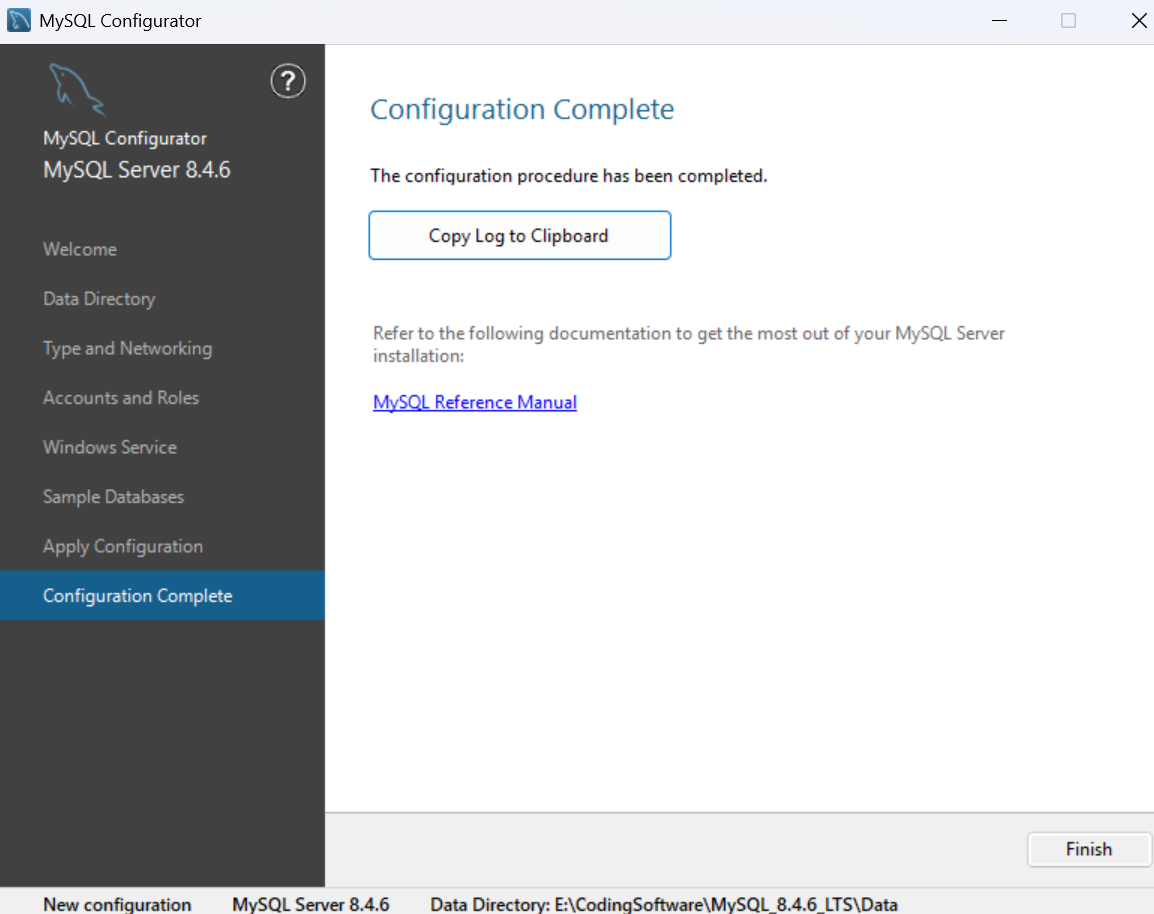Image resolution: width=1154 pixels, height=914 pixels.
Task: Select Apply Configuration in the sidebar
Action: [x=122, y=546]
